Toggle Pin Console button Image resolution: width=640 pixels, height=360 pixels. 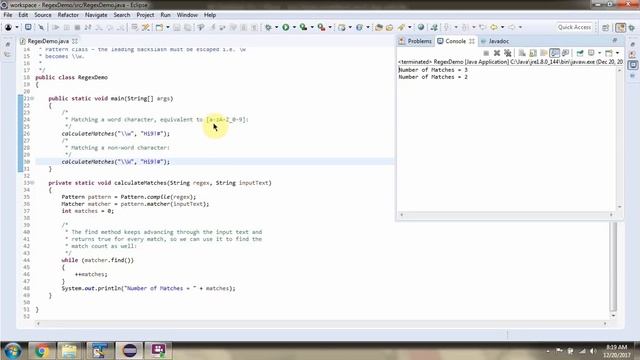click(x=580, y=53)
